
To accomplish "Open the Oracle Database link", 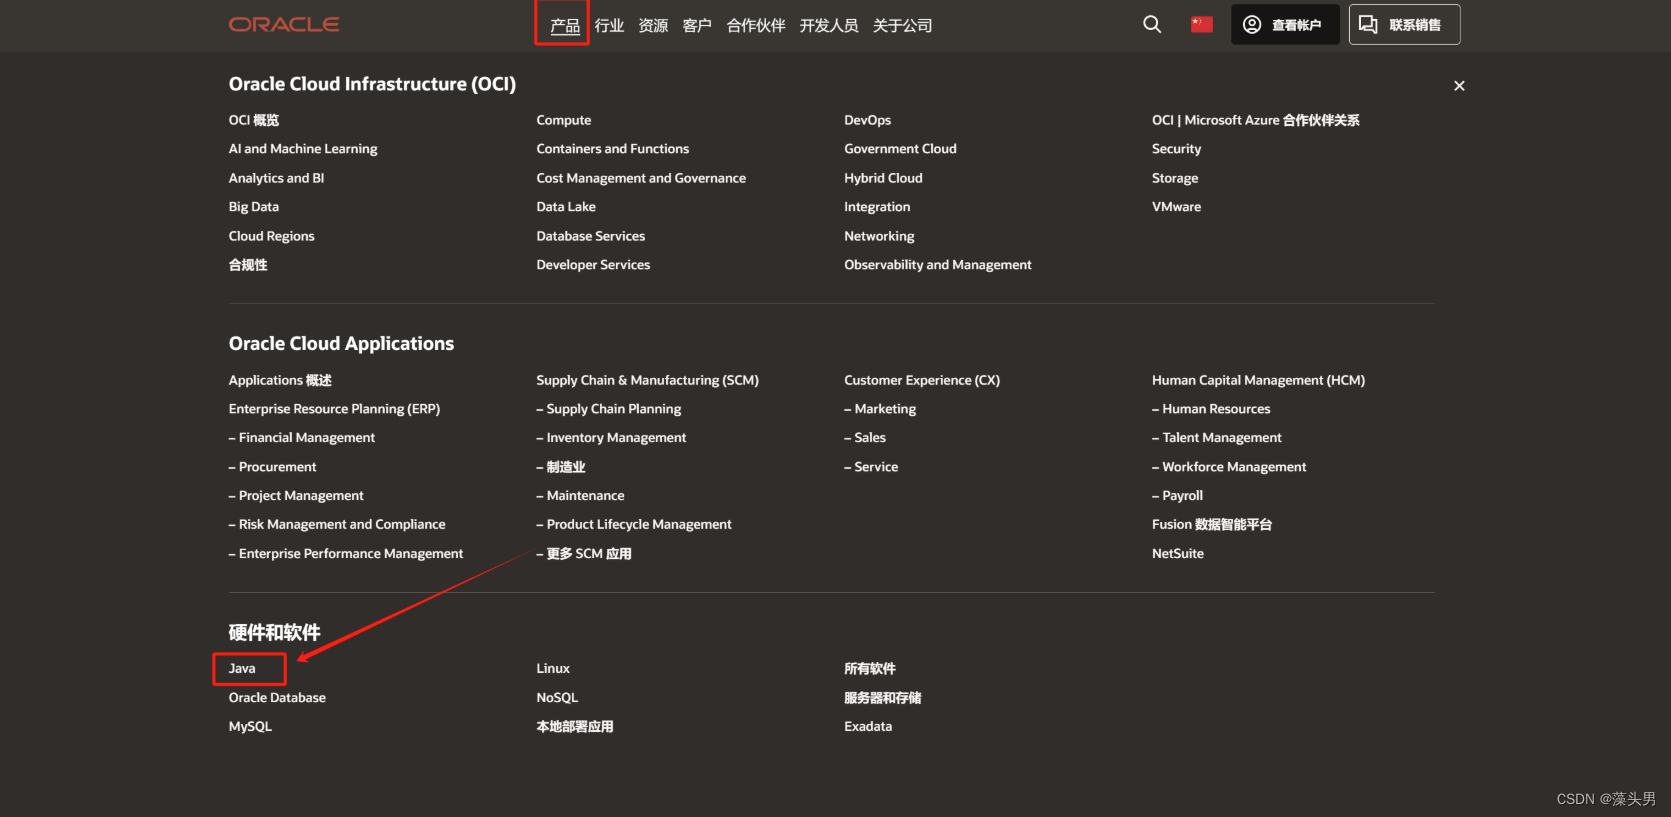I will click(277, 697).
